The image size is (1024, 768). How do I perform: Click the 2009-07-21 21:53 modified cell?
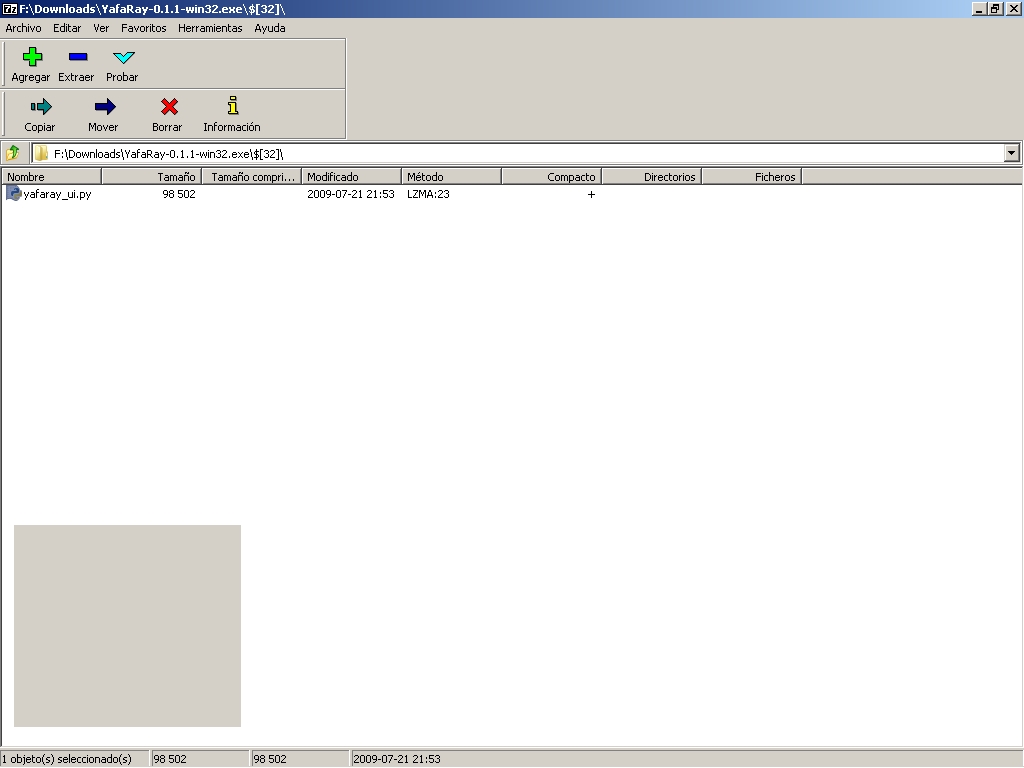click(351, 194)
